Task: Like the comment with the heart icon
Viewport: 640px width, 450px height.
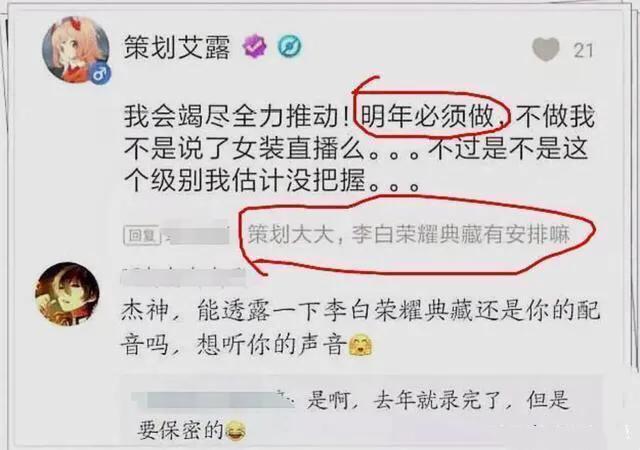Action: (x=546, y=49)
